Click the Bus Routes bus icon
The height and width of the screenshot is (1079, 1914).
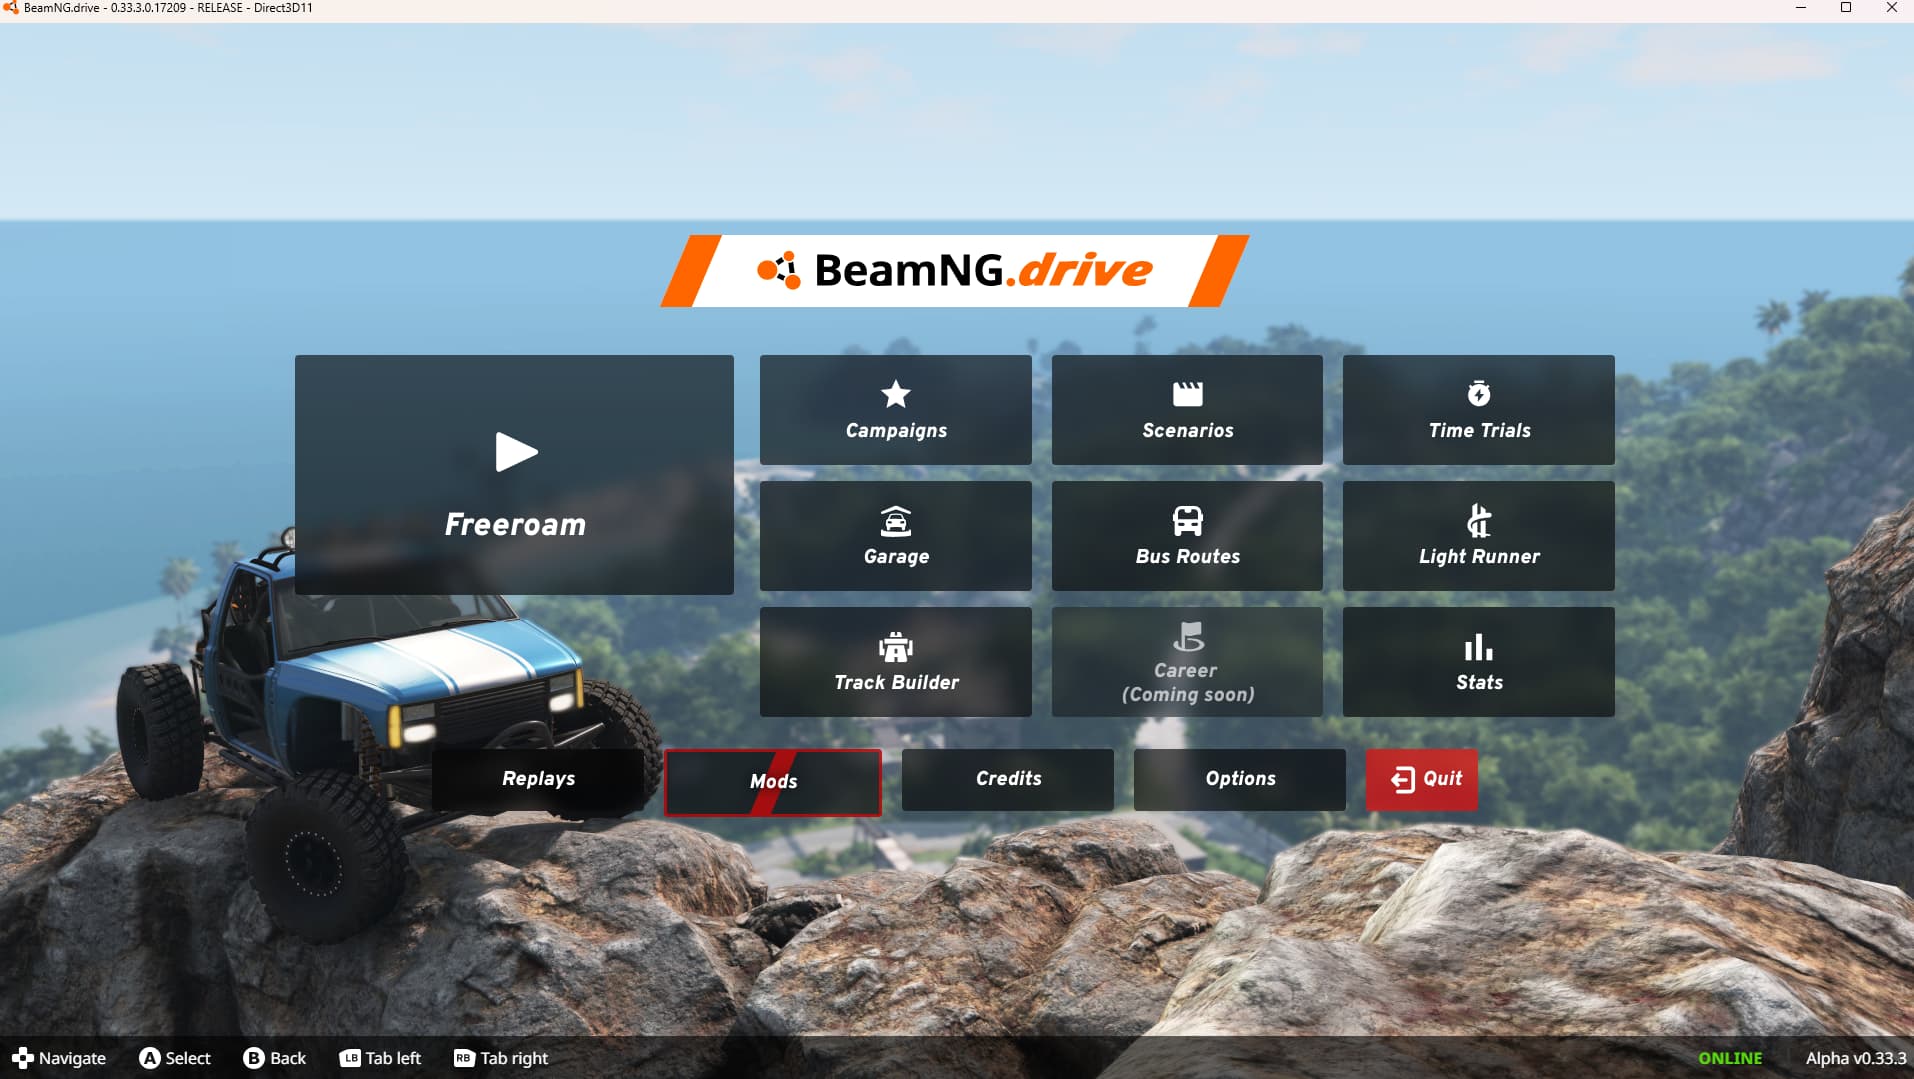[1187, 521]
